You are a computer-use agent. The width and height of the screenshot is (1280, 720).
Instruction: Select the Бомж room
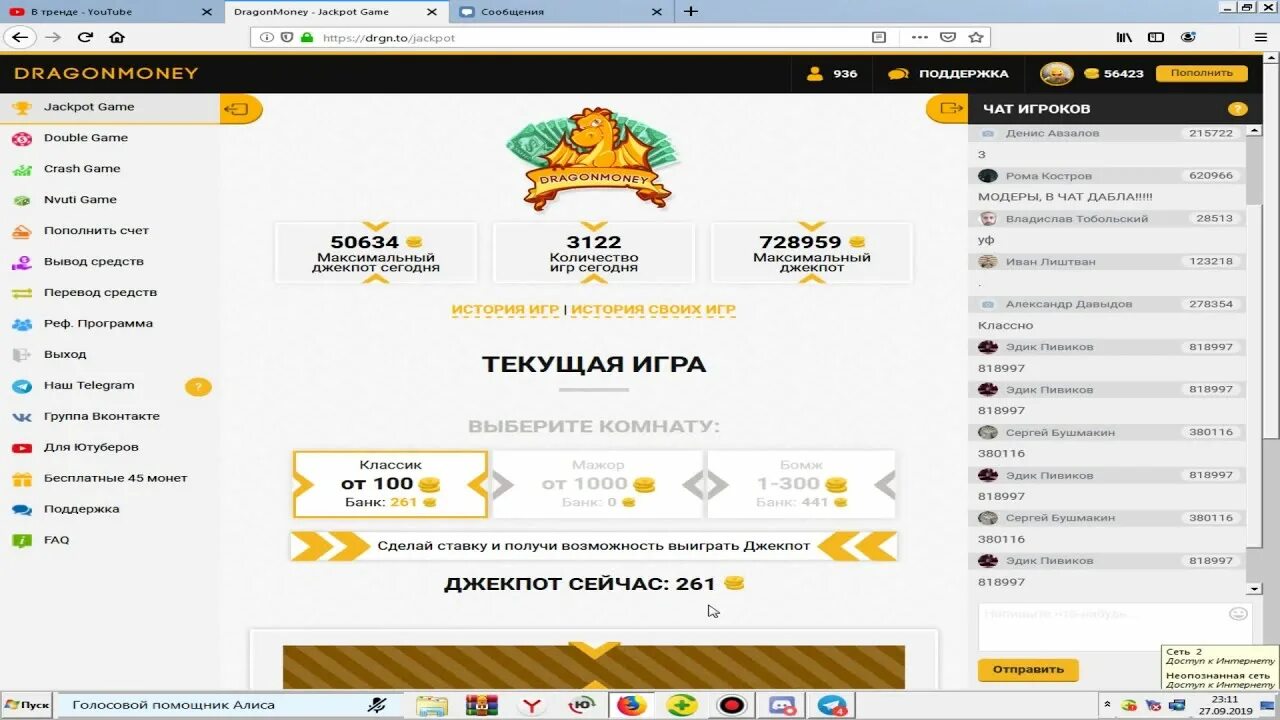801,484
